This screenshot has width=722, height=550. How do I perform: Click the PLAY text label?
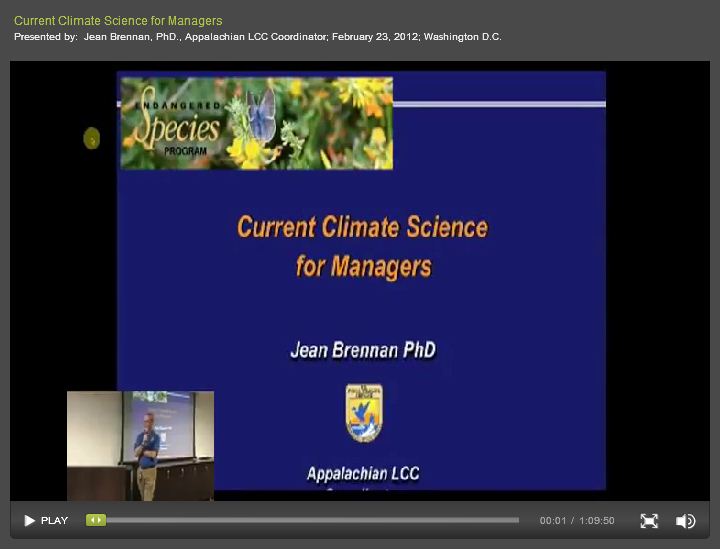point(54,521)
